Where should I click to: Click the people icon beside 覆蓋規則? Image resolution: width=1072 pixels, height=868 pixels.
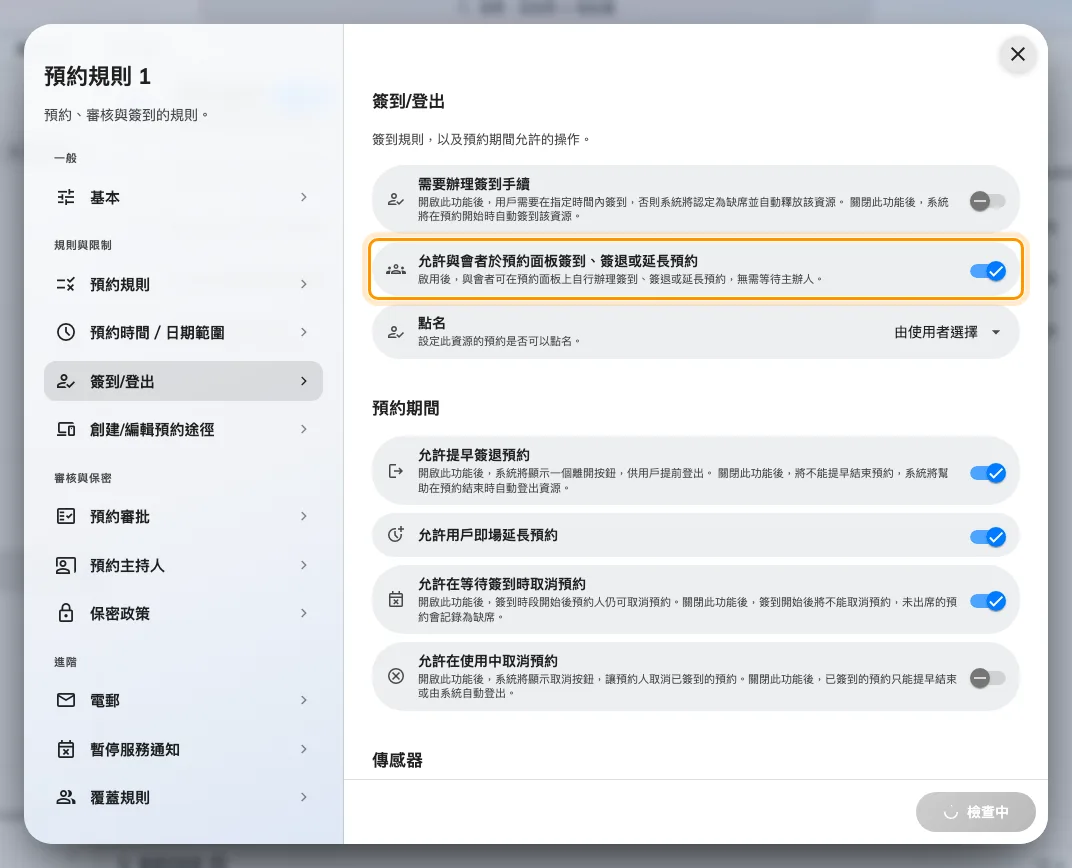[66, 797]
